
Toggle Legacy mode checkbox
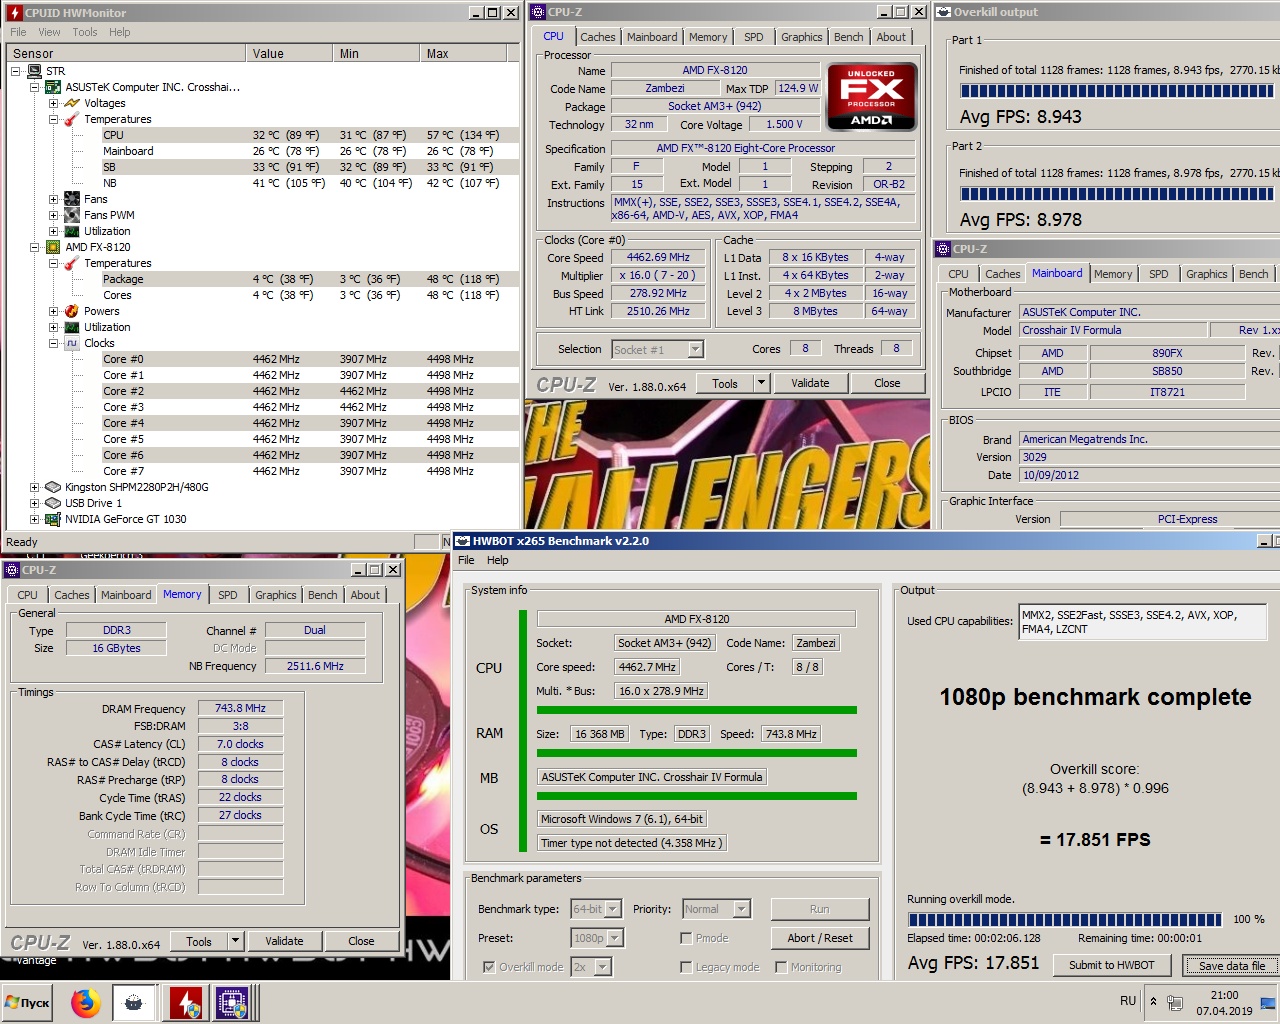click(x=686, y=967)
